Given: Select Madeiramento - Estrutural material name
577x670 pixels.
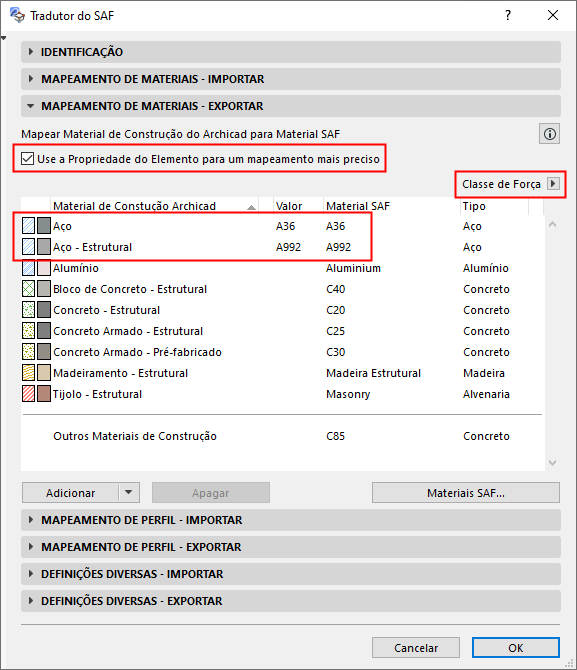Looking at the screenshot, I should click(121, 373).
